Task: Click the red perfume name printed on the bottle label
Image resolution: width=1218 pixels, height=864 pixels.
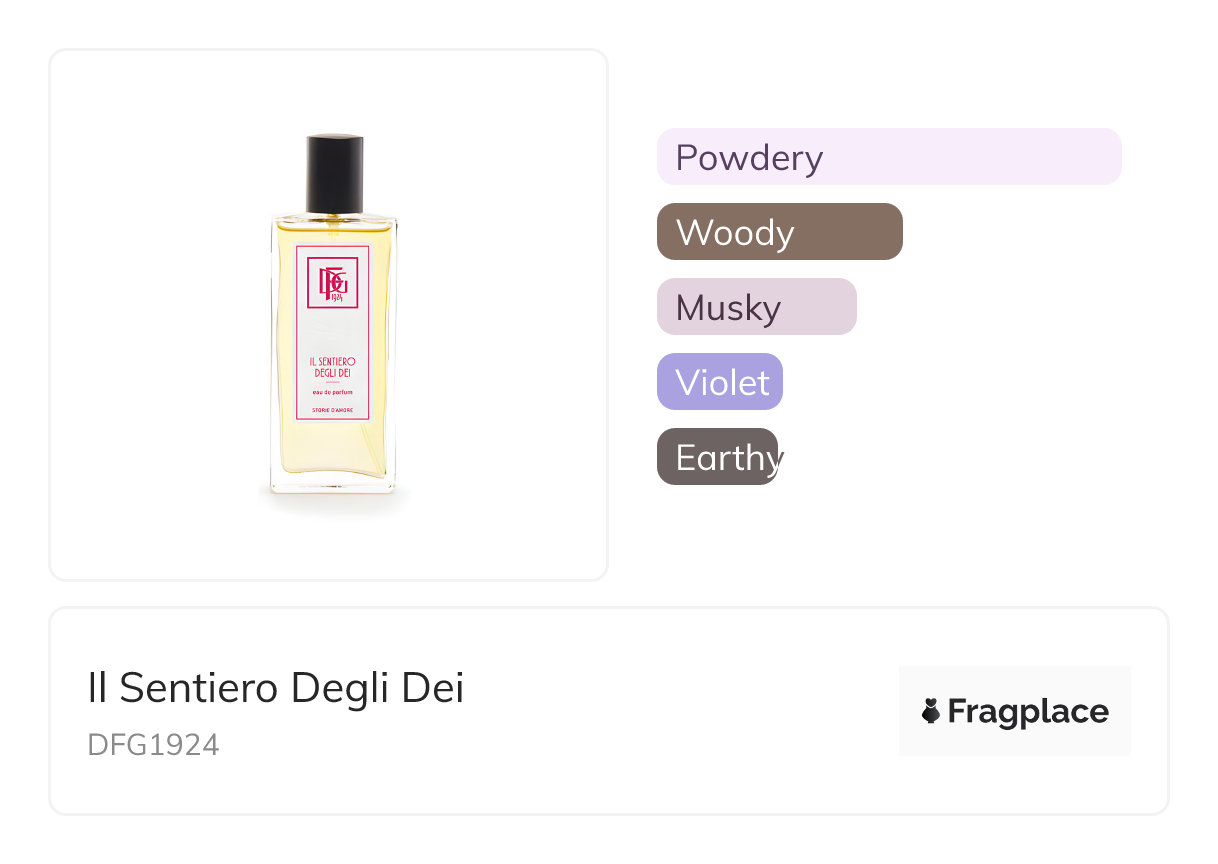Action: pyautogui.click(x=334, y=366)
